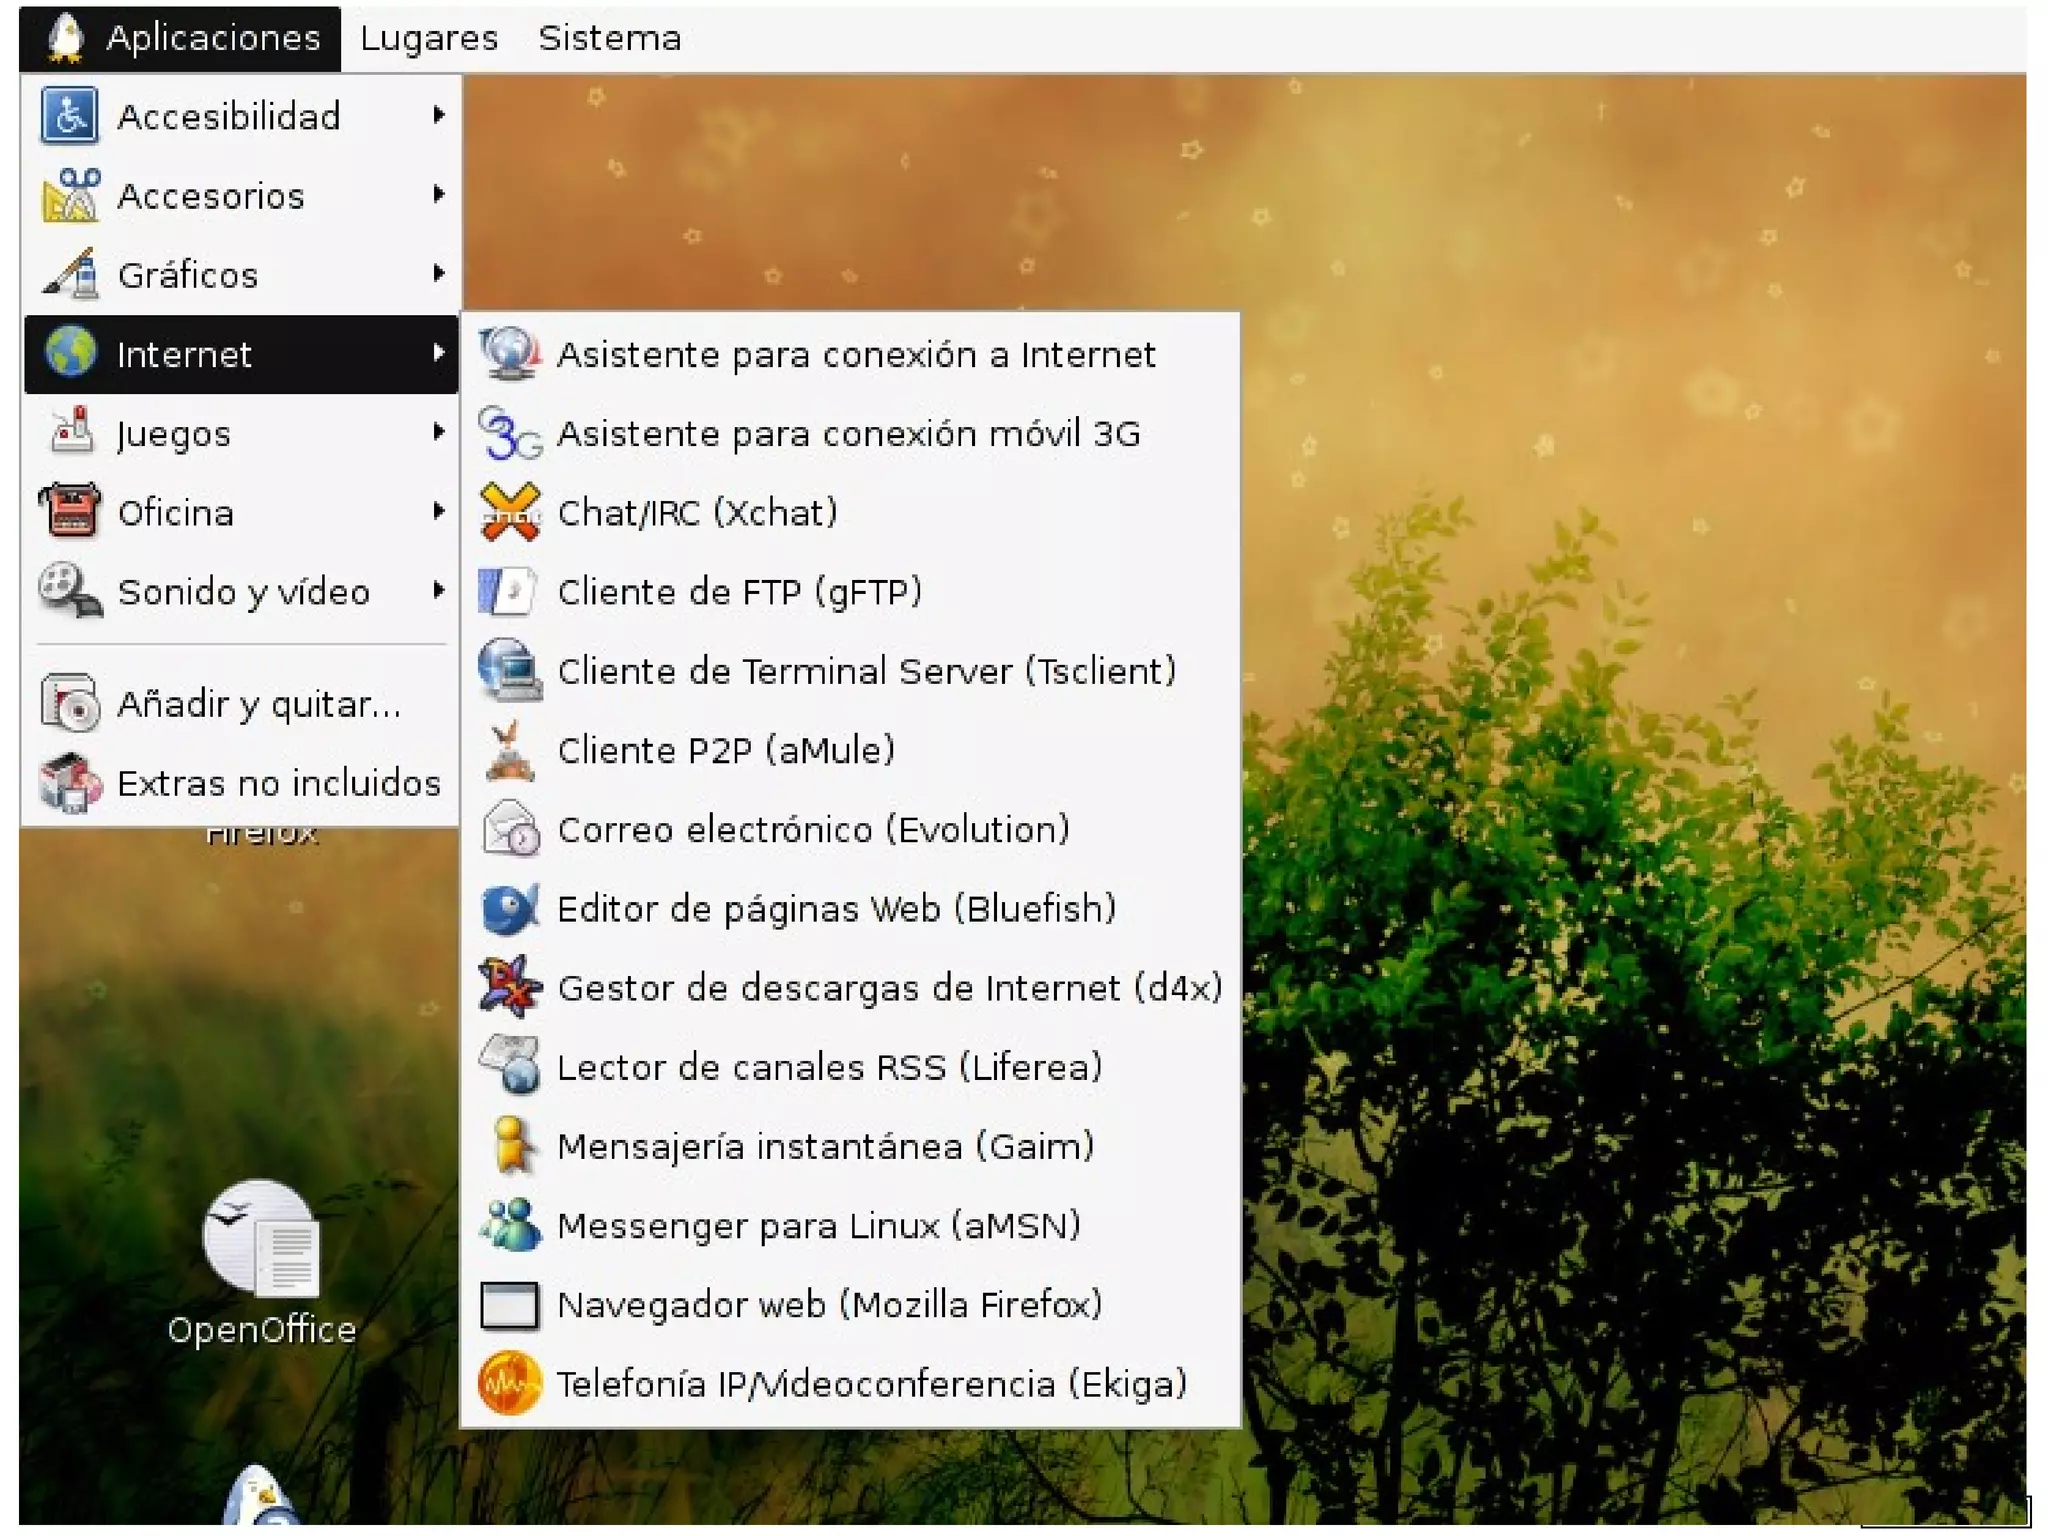This screenshot has height=1536, width=2048.
Task: Launch Navegador web (Mozilla Firefox)
Action: point(828,1304)
